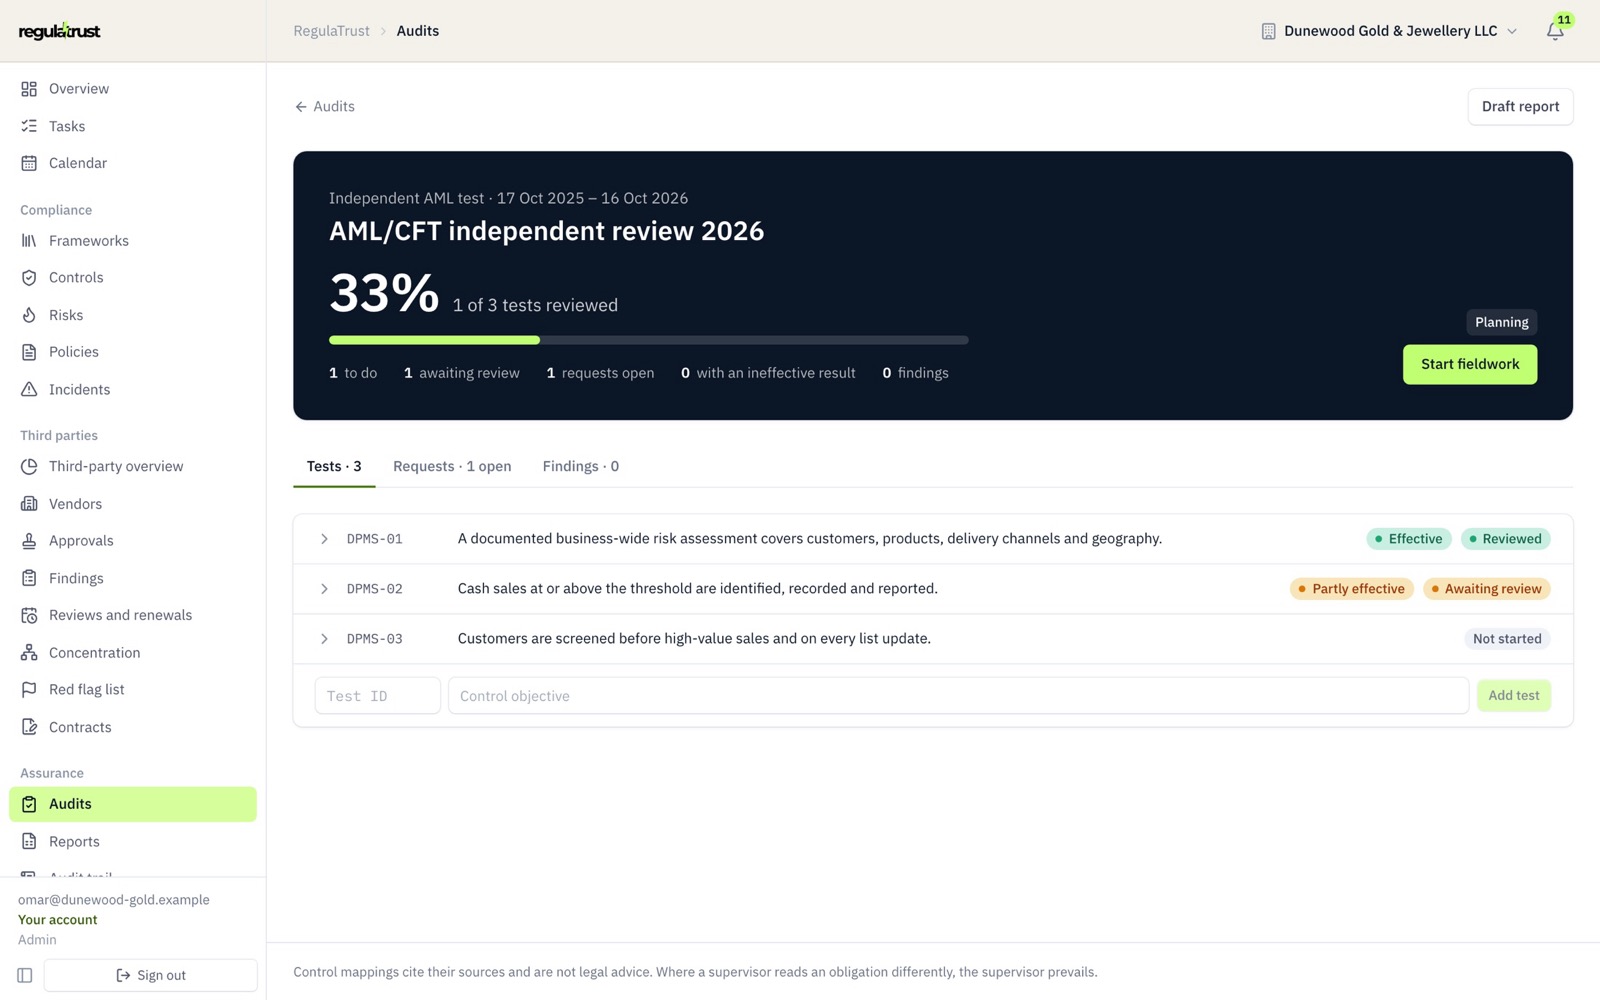The image size is (1600, 1000).
Task: Open the Calendar icon in sidebar
Action: [29, 163]
